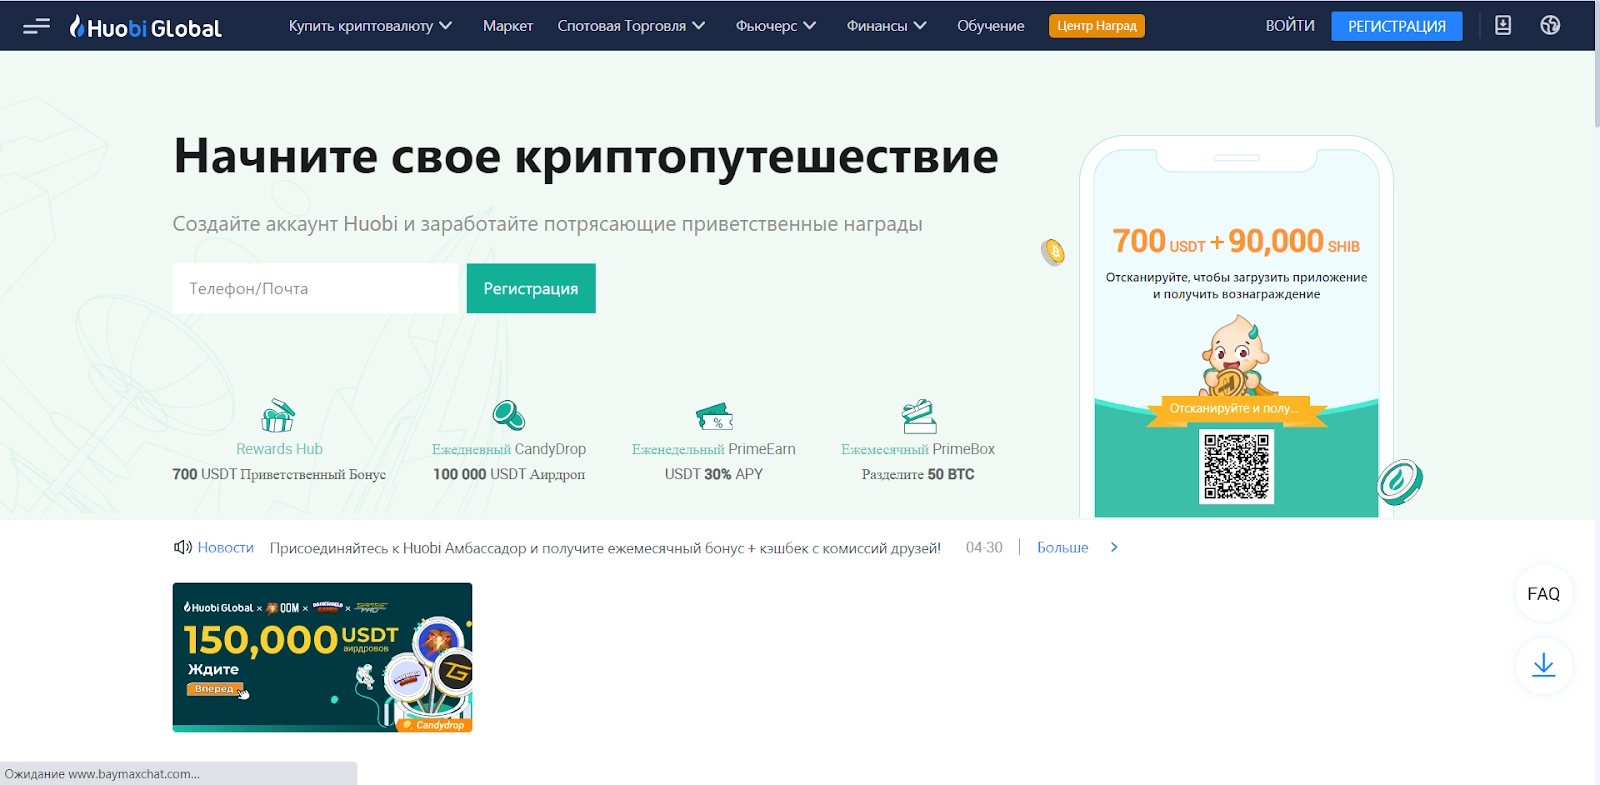Screen dimensions: 1600x785
Task: Click the PrimeEarn percent wallet icon
Action: point(714,416)
